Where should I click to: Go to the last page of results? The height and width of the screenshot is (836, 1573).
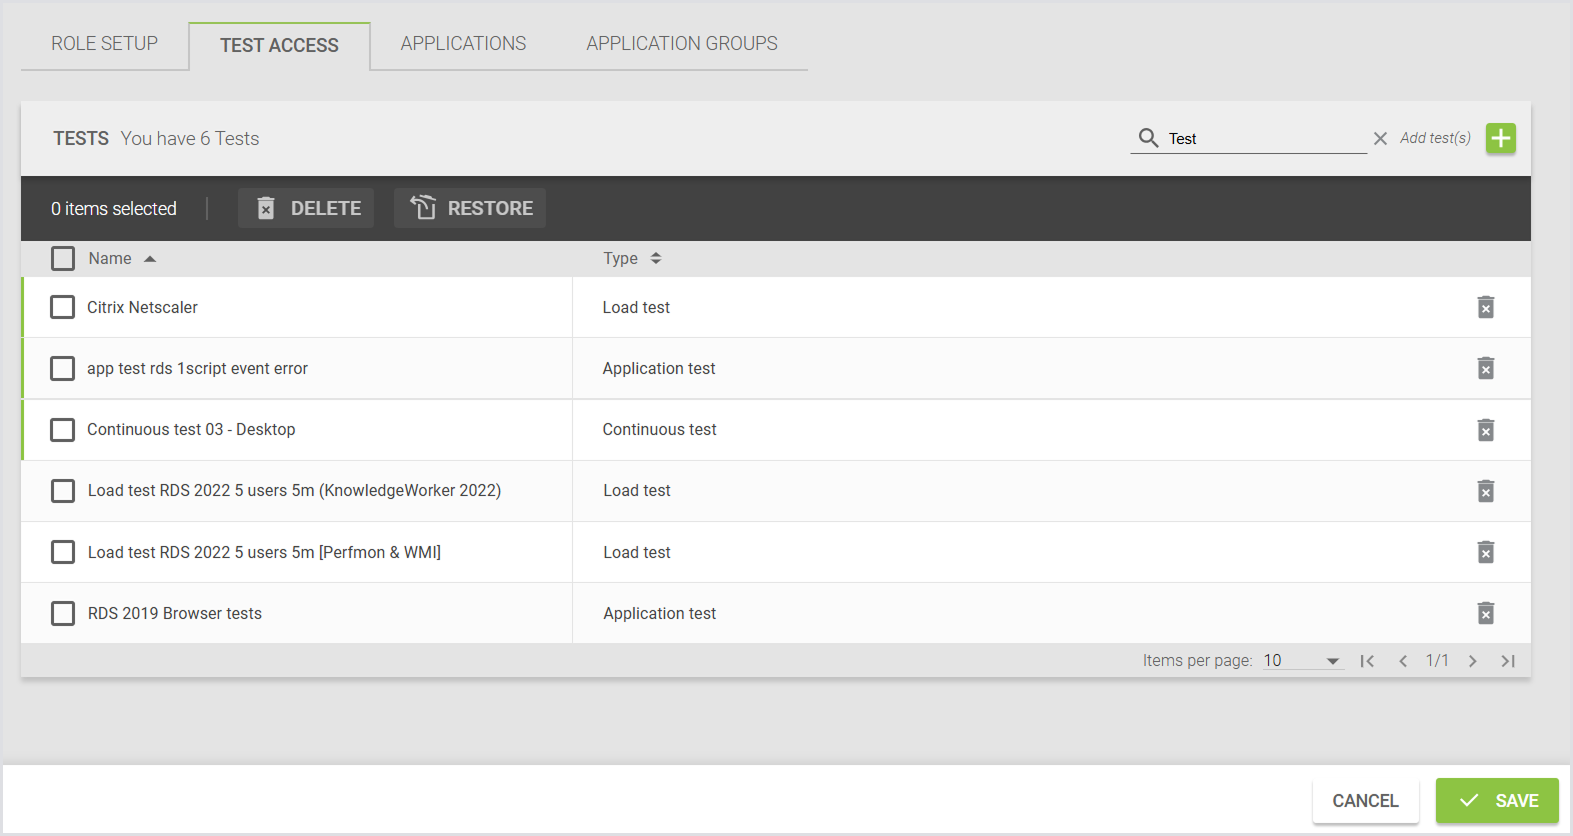coord(1508,661)
